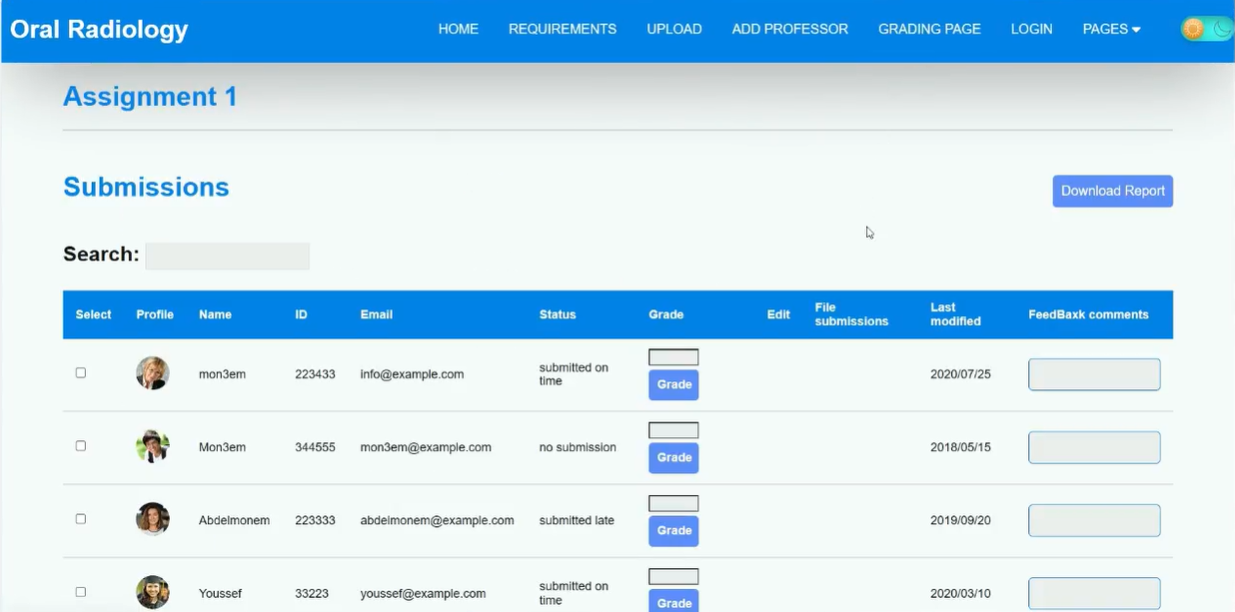This screenshot has width=1235, height=612.
Task: Go to the REQUIREMENTS page
Action: (x=562, y=29)
